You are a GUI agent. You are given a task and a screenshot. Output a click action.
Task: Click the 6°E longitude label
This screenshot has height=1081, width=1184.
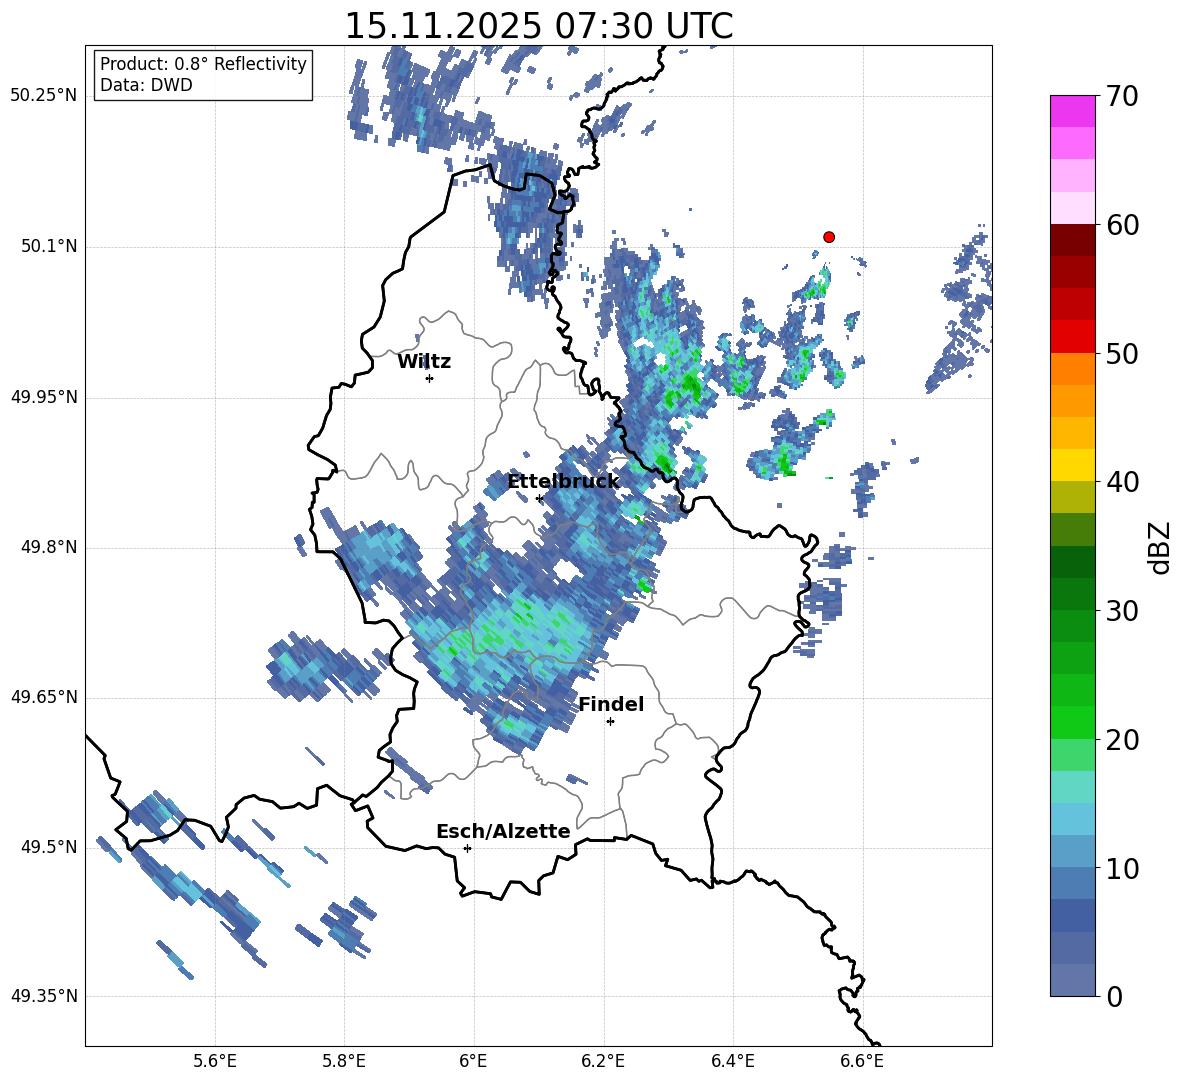473,1061
